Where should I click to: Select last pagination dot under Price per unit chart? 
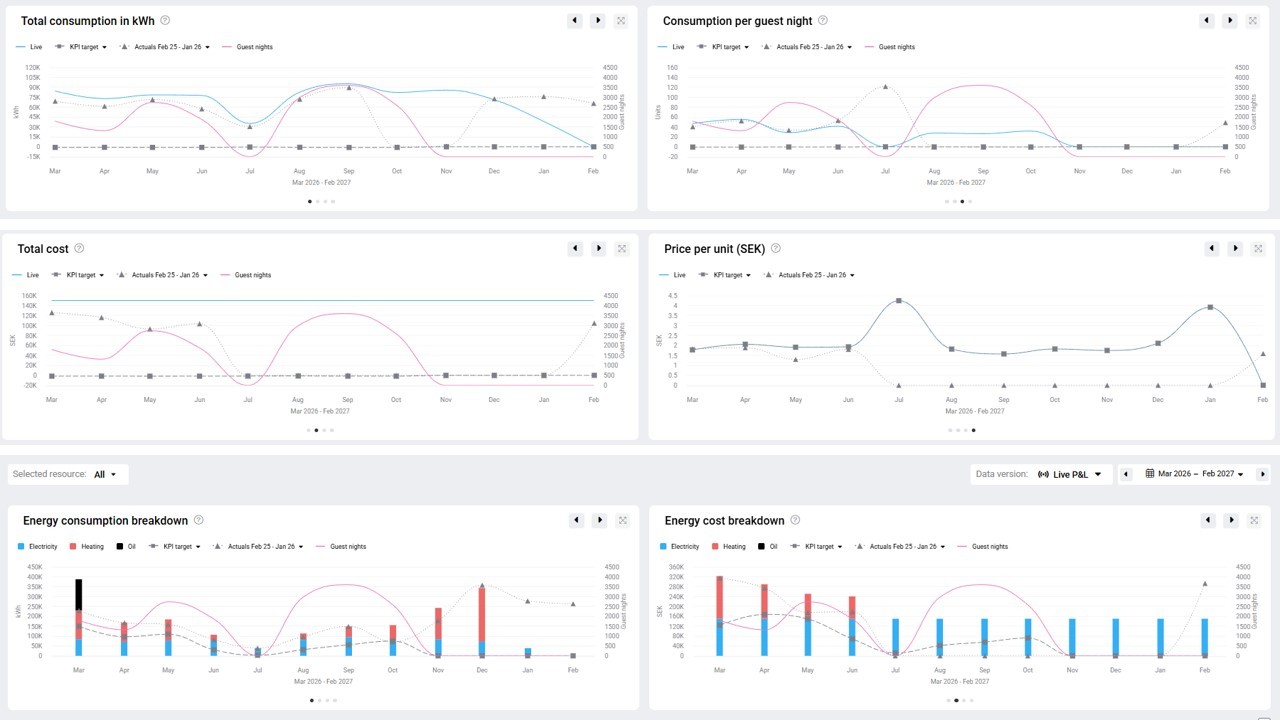(973, 430)
